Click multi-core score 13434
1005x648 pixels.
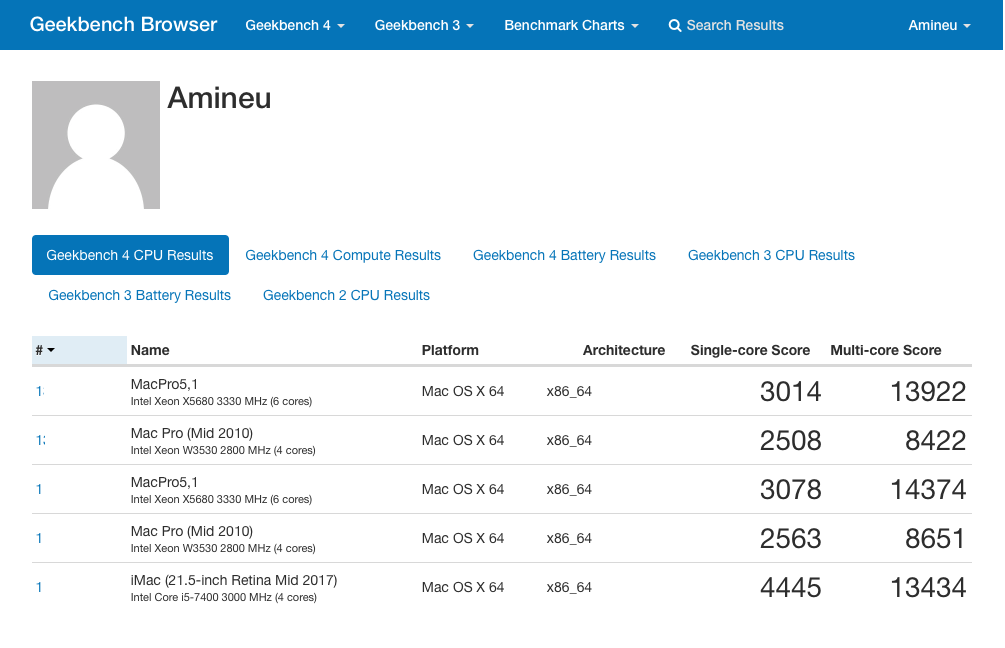(x=928, y=588)
